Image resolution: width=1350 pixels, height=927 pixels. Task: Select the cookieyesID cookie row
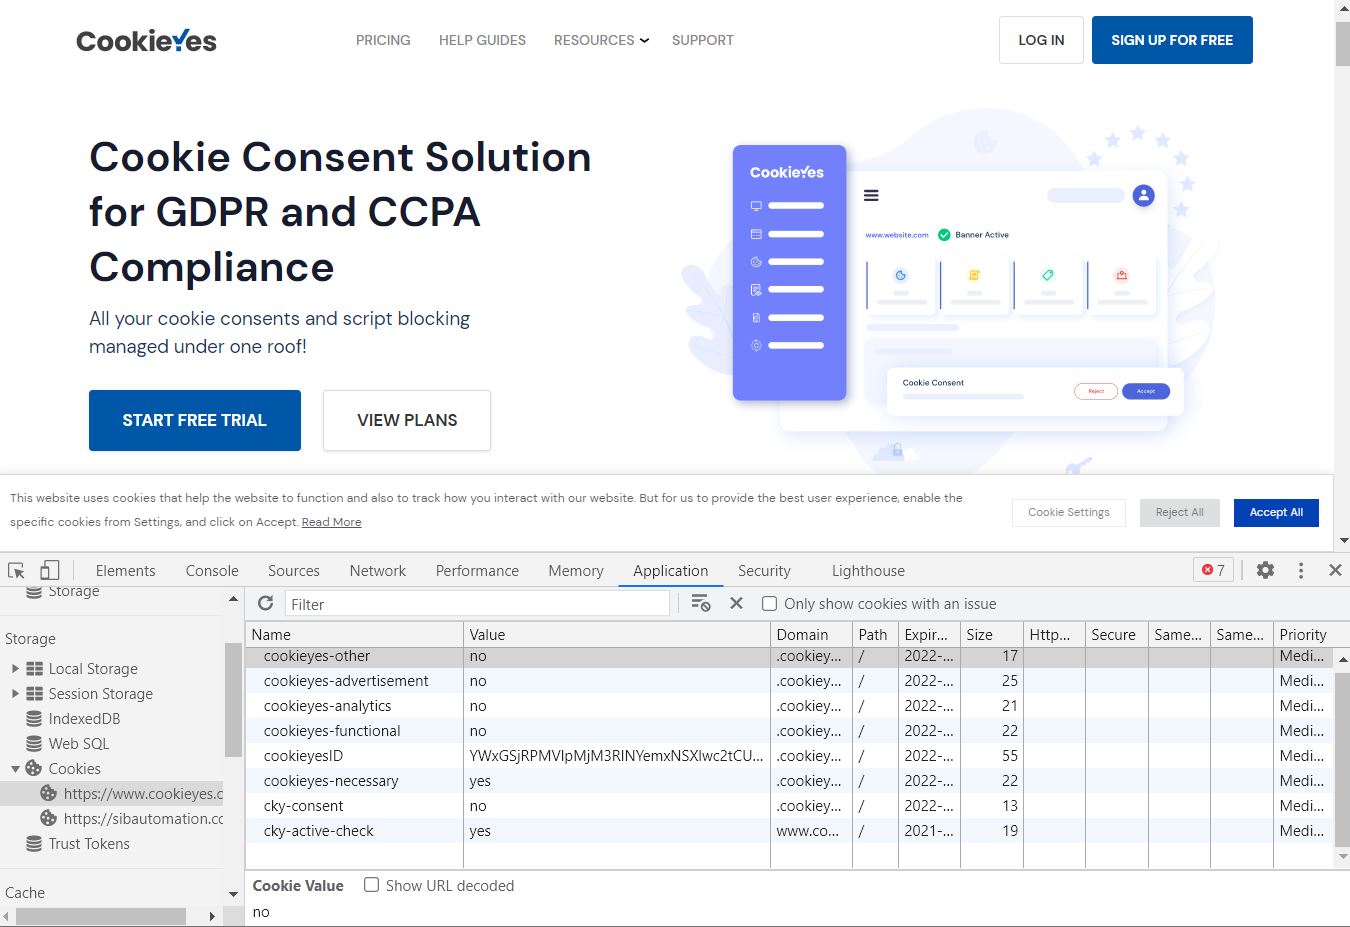click(790, 756)
